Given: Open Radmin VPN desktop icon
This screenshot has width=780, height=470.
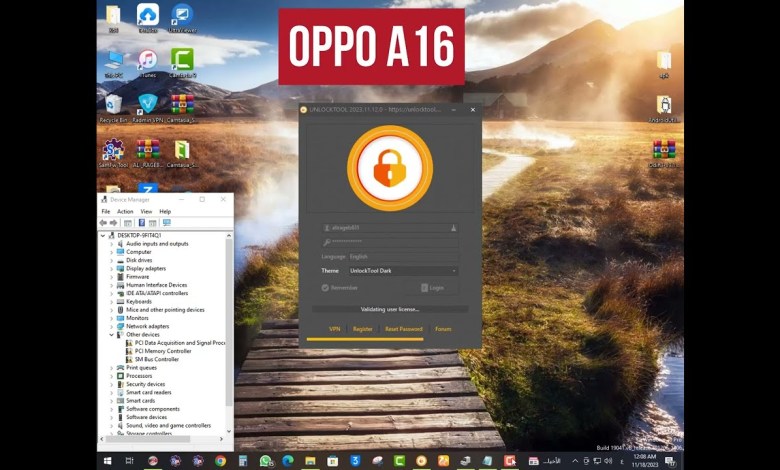Looking at the screenshot, I should coord(147,104).
